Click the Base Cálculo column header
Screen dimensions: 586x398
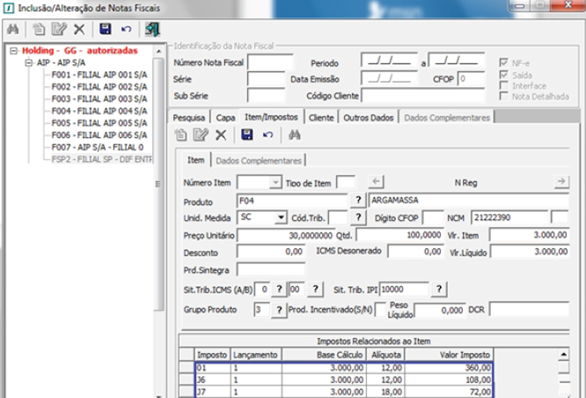coord(324,355)
